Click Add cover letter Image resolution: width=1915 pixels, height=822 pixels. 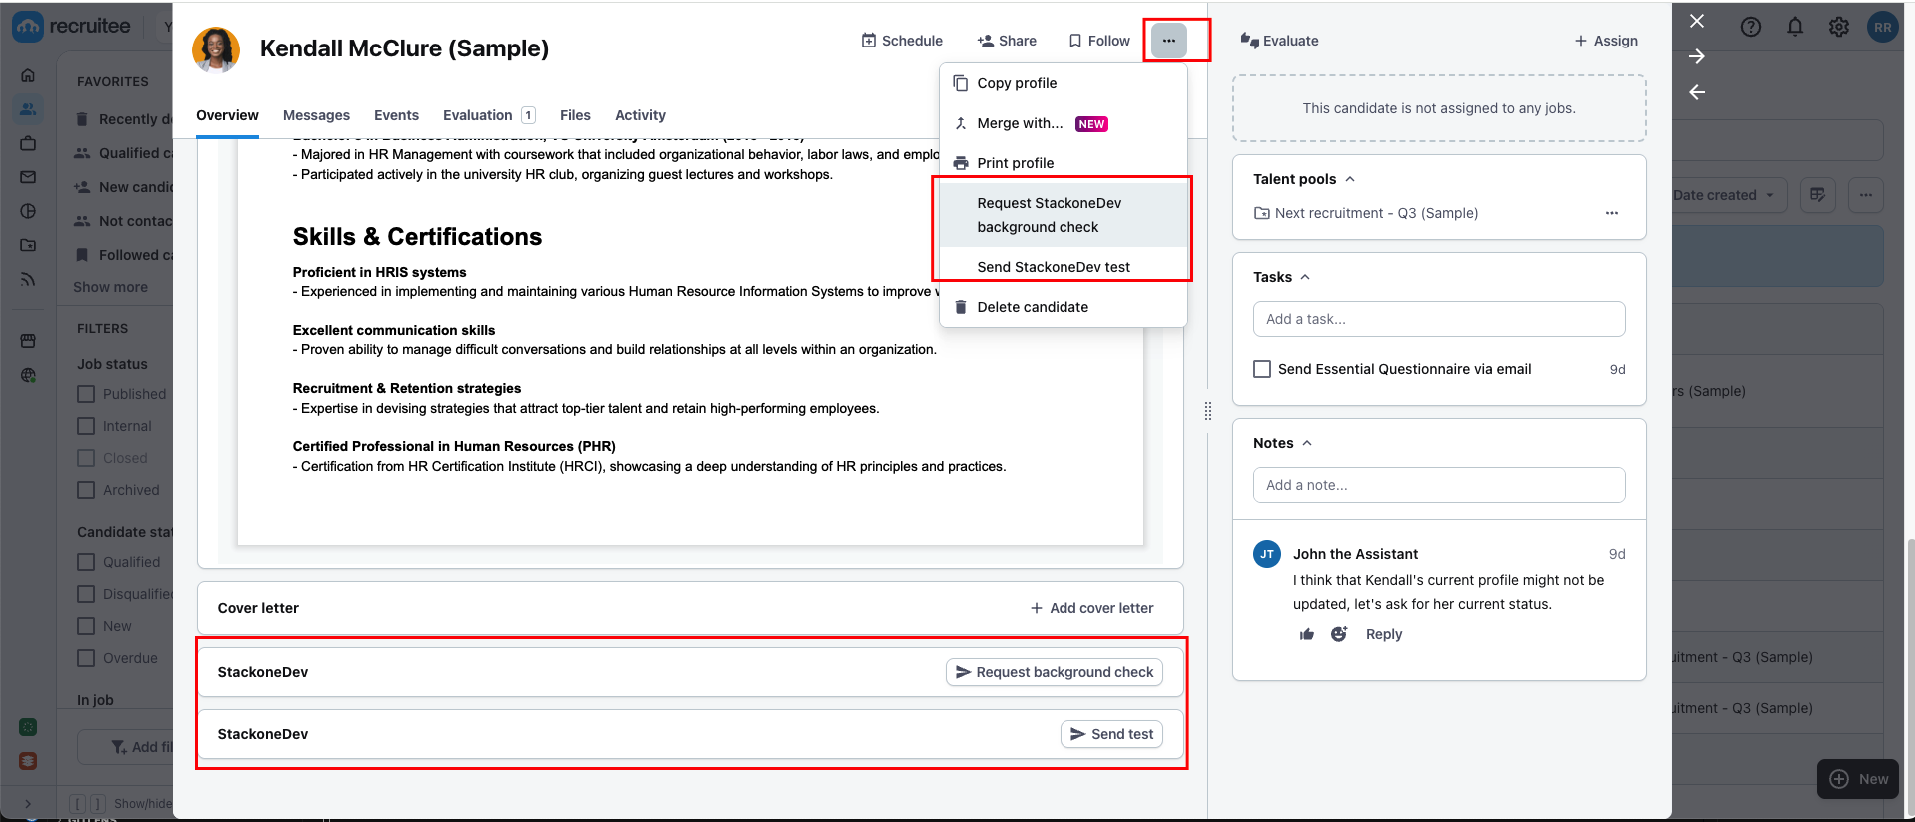[x=1092, y=608]
